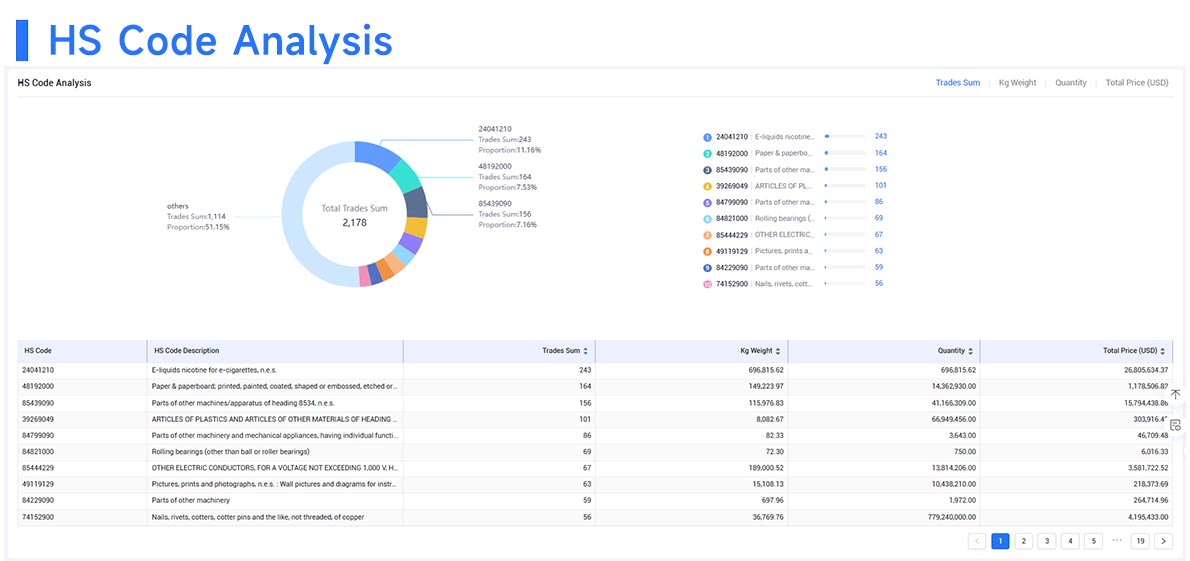Click the back-to-top arrow icon
This screenshot has height=561, width=1190.
[x=1176, y=395]
